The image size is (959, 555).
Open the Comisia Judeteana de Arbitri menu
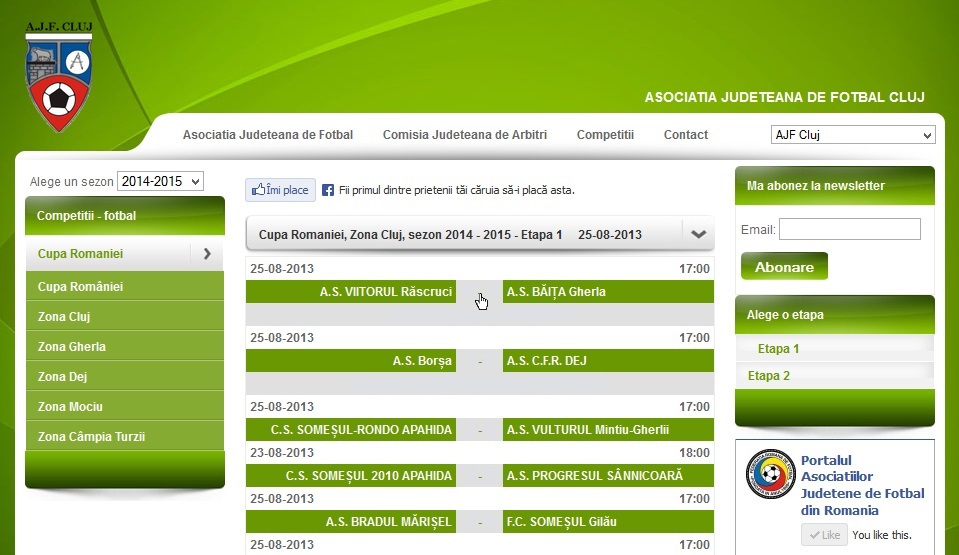pos(465,135)
